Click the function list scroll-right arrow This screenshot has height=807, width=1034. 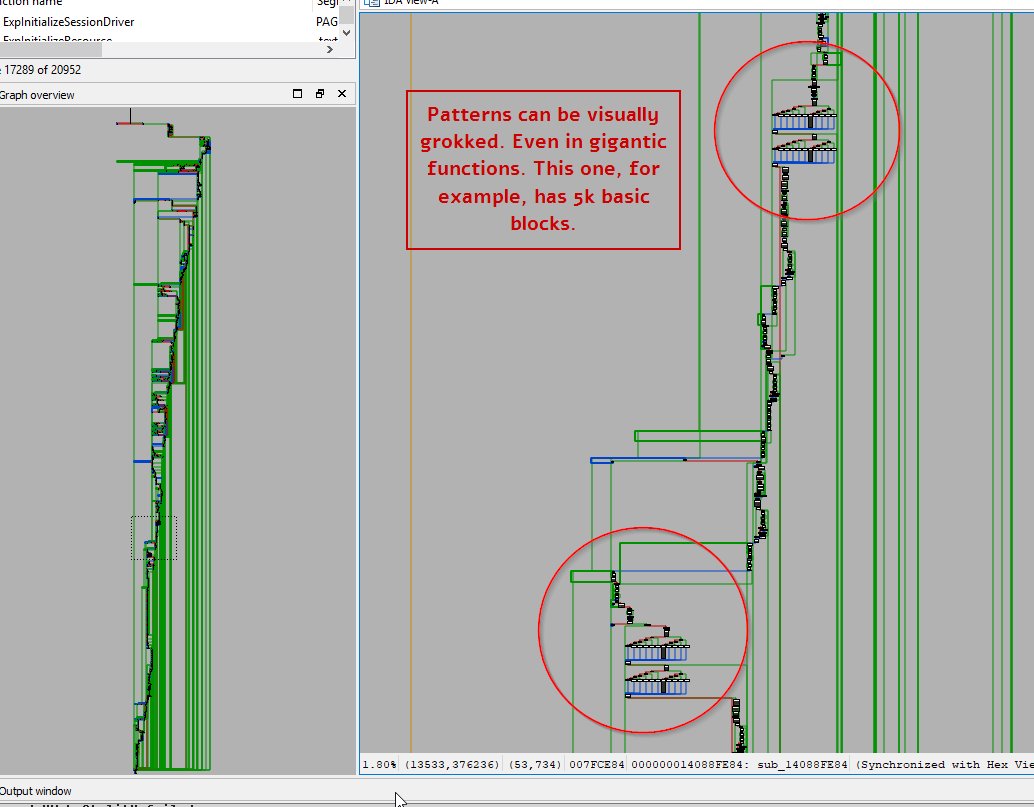330,49
